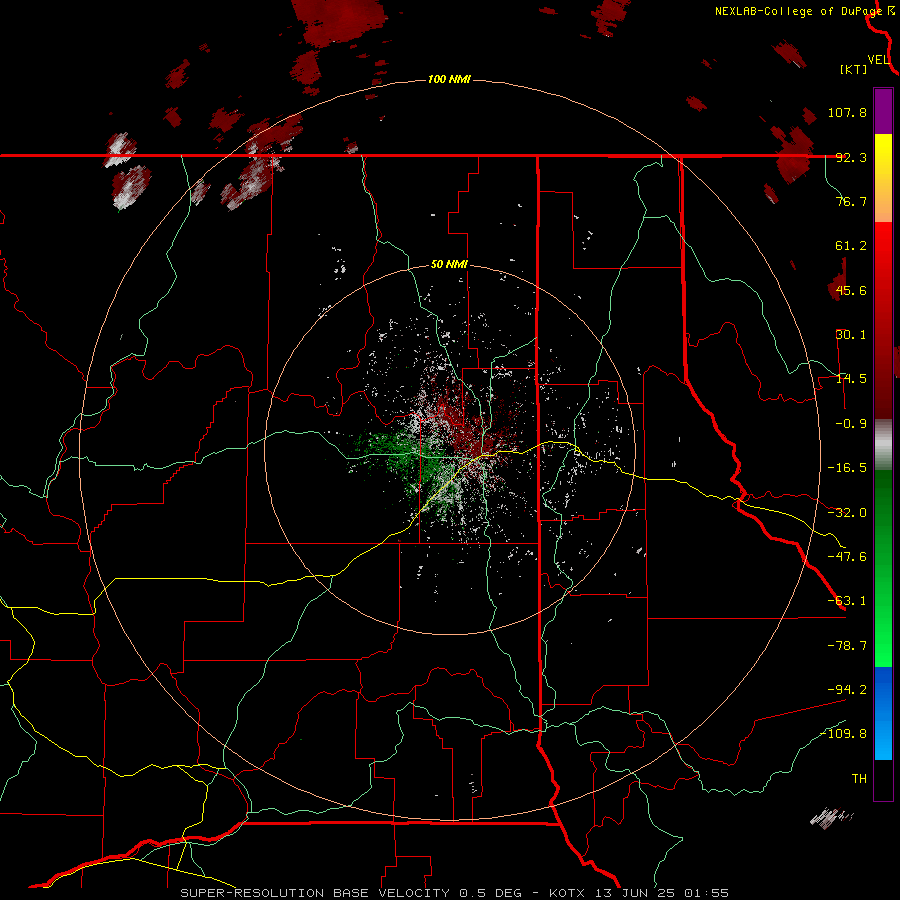The height and width of the screenshot is (900, 900).
Task: Click the 61.2 velocity scale value
Action: click(x=851, y=246)
